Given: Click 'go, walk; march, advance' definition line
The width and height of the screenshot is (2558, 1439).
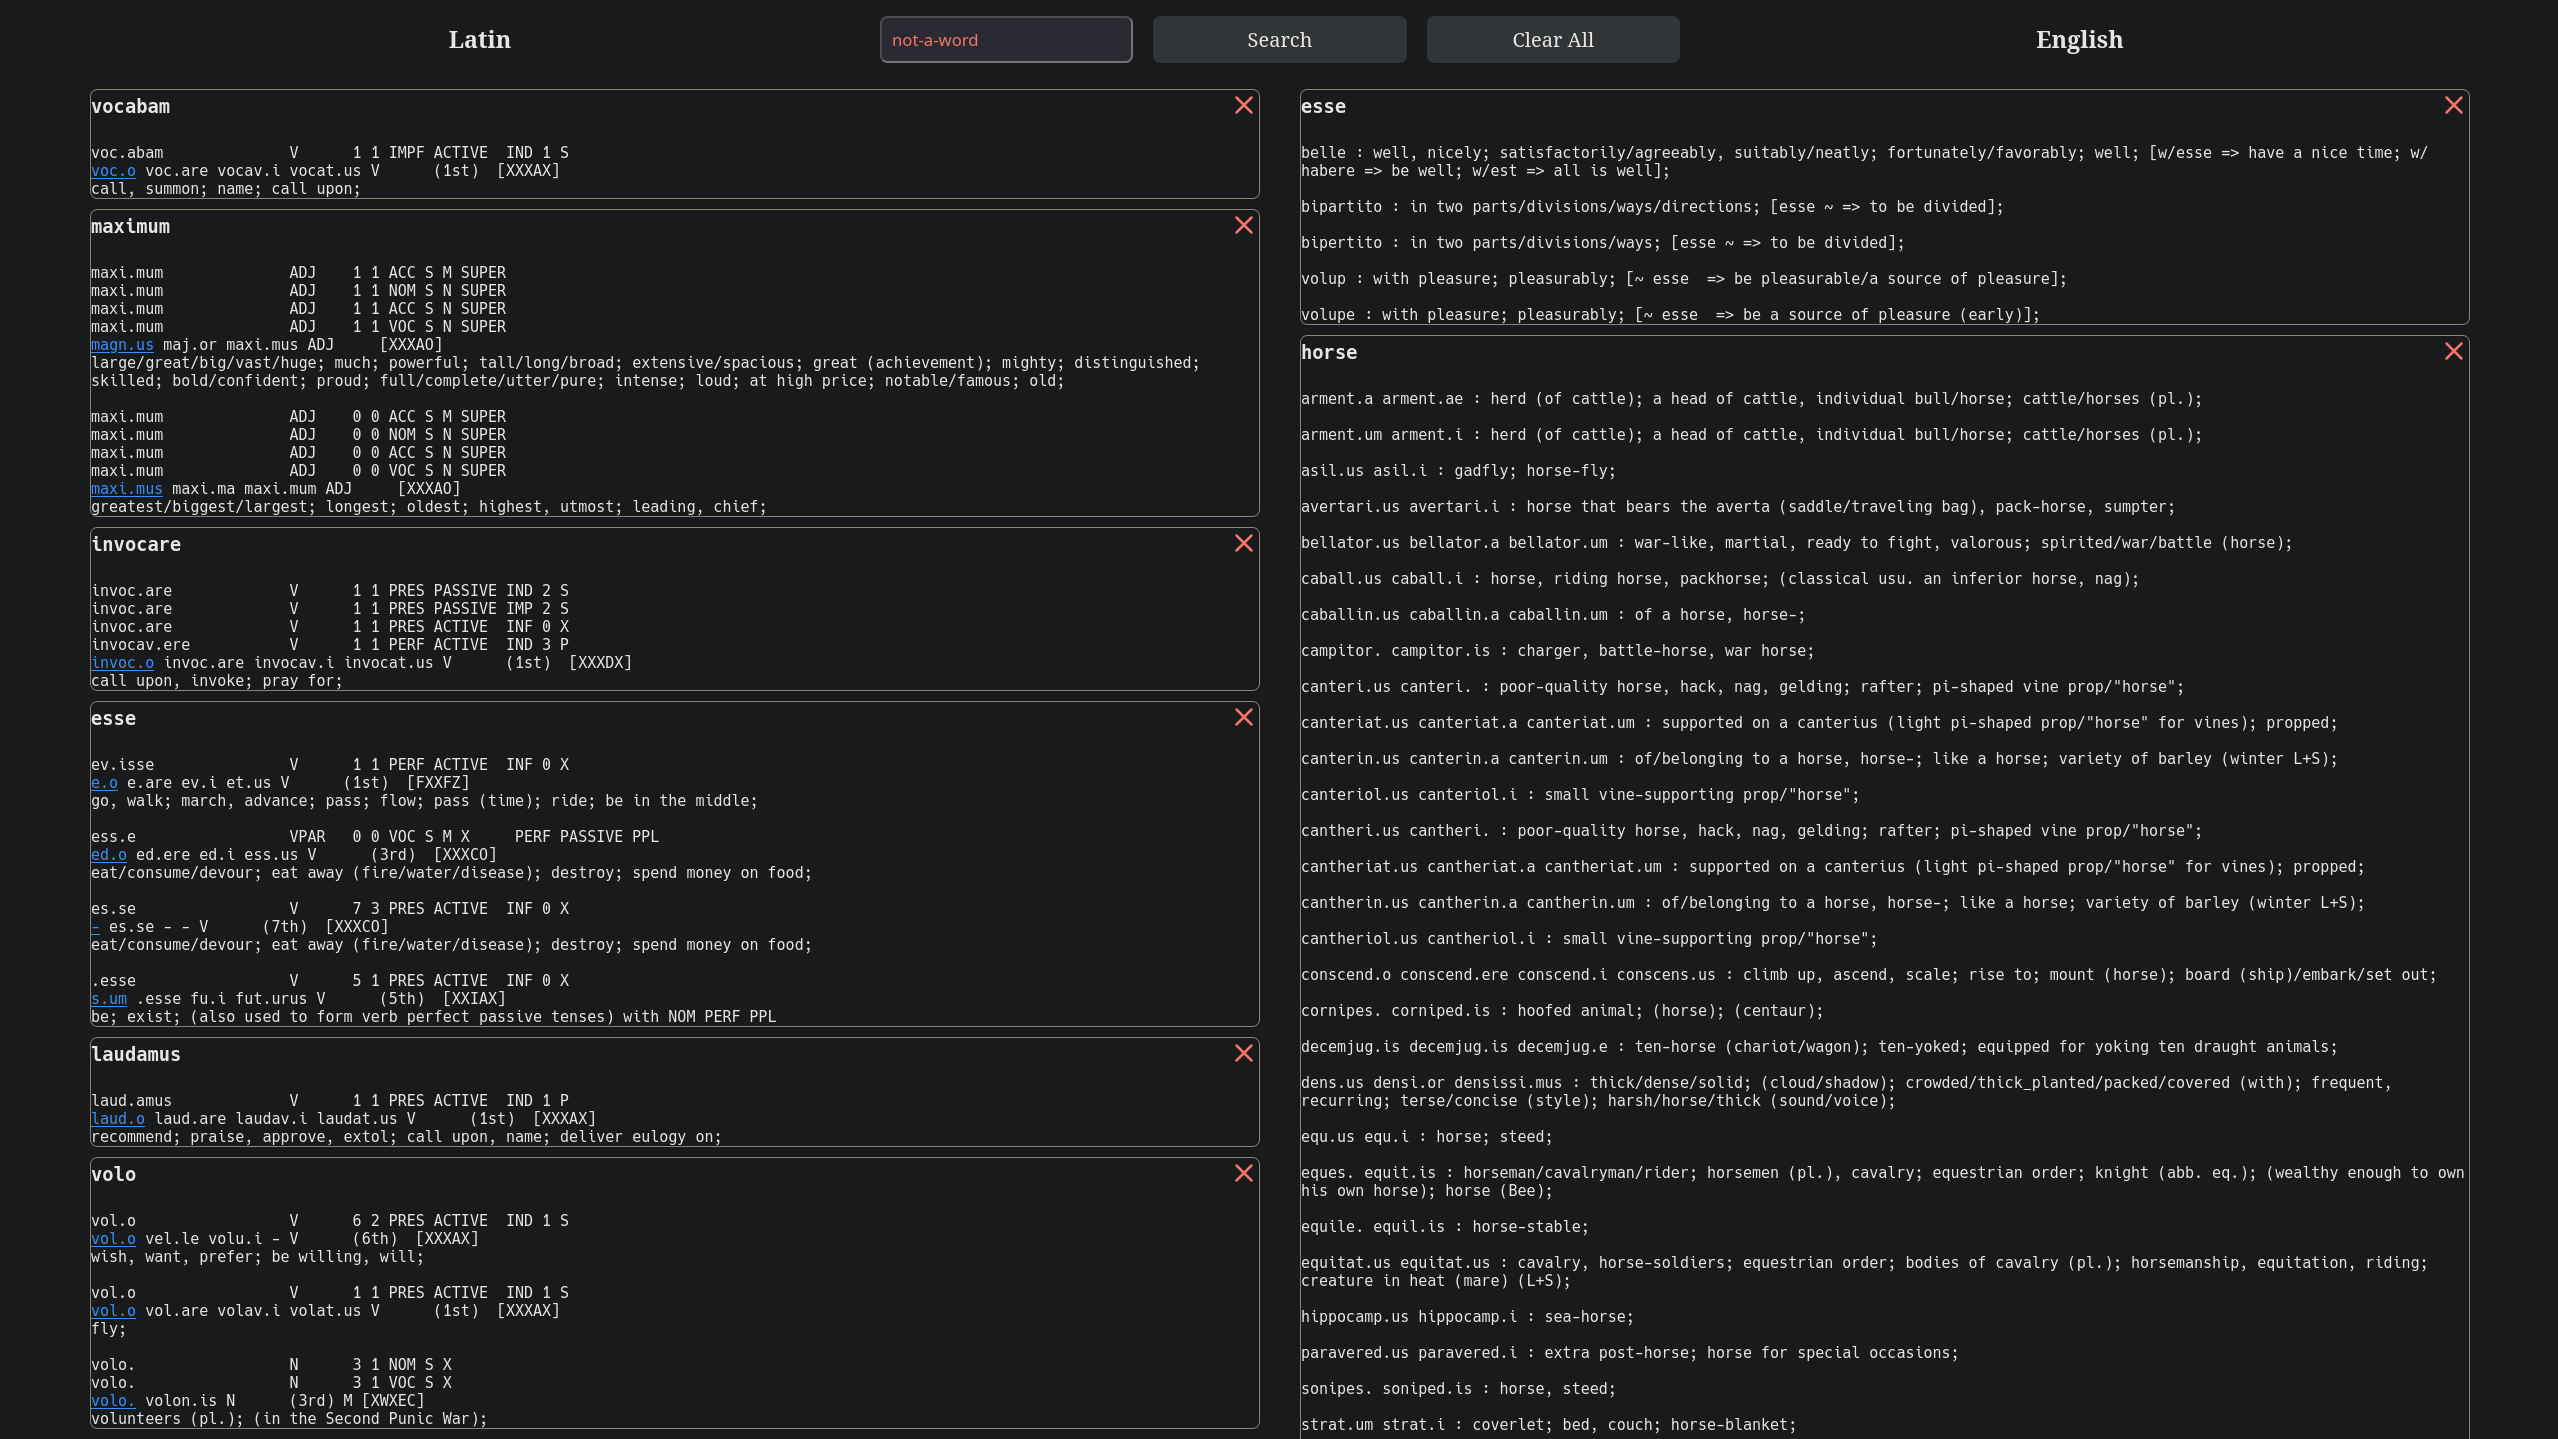Looking at the screenshot, I should (424, 801).
